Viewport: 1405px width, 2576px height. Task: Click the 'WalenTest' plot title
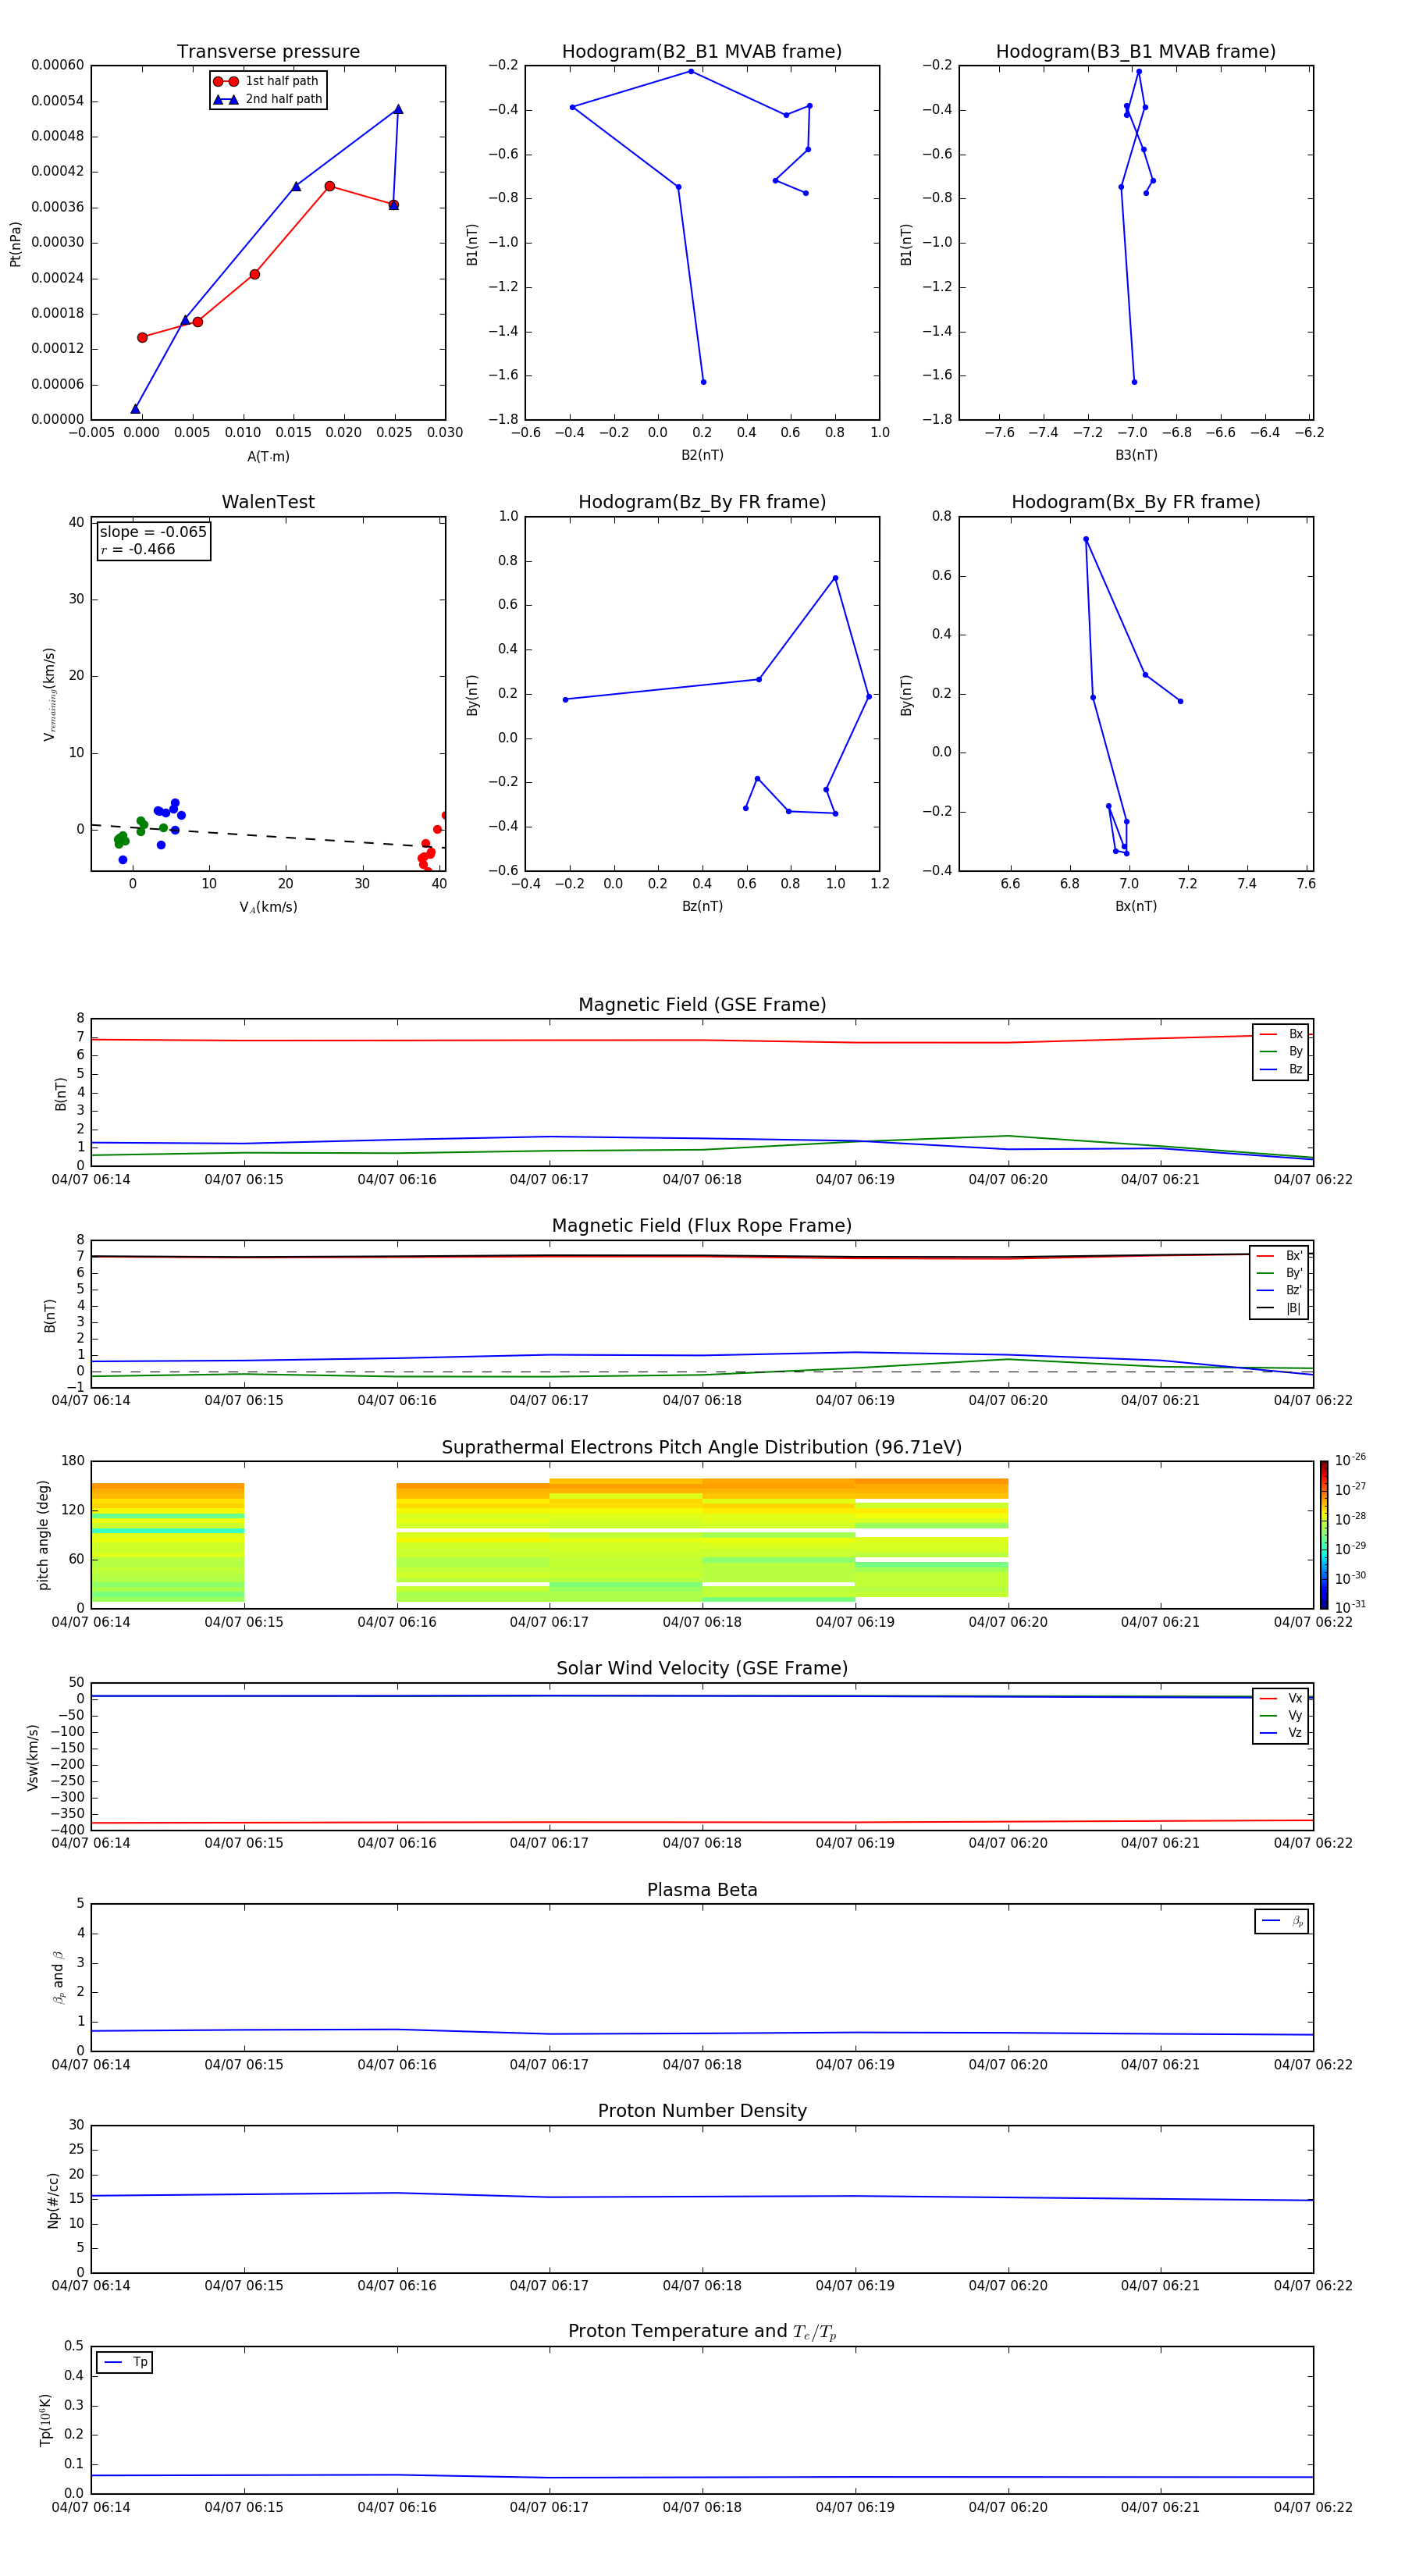click(268, 502)
